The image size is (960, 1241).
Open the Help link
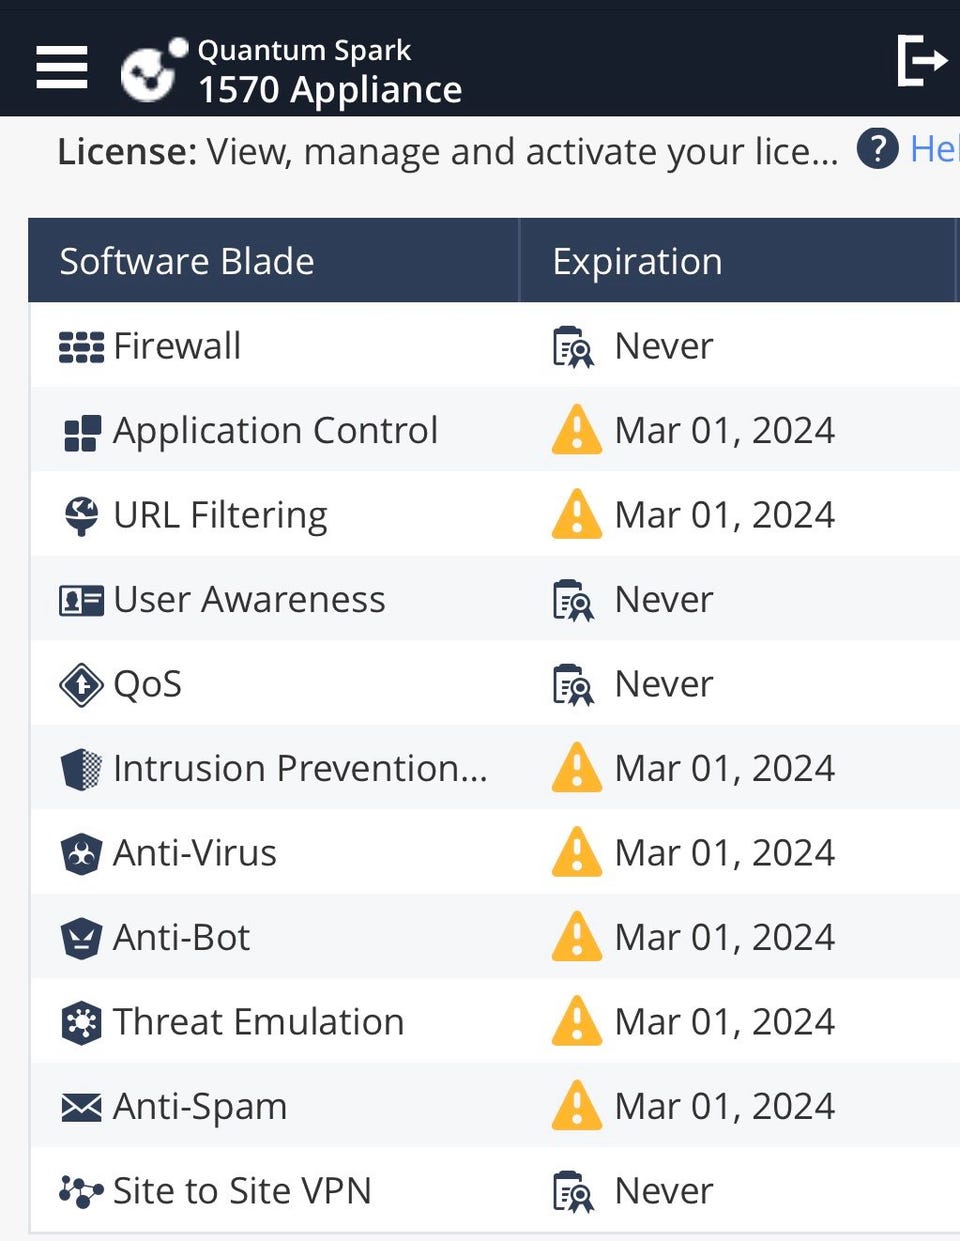pos(934,150)
